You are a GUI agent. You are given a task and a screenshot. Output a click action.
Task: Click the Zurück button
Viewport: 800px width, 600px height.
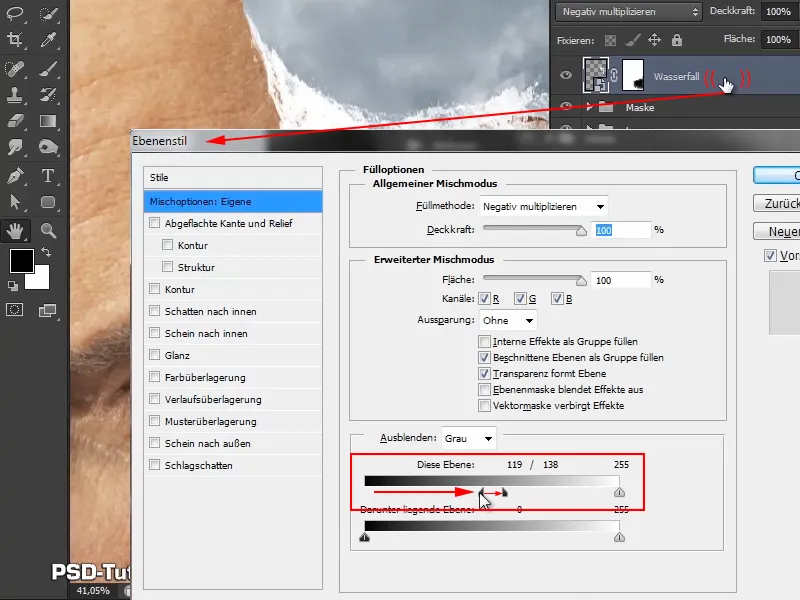tap(777, 203)
